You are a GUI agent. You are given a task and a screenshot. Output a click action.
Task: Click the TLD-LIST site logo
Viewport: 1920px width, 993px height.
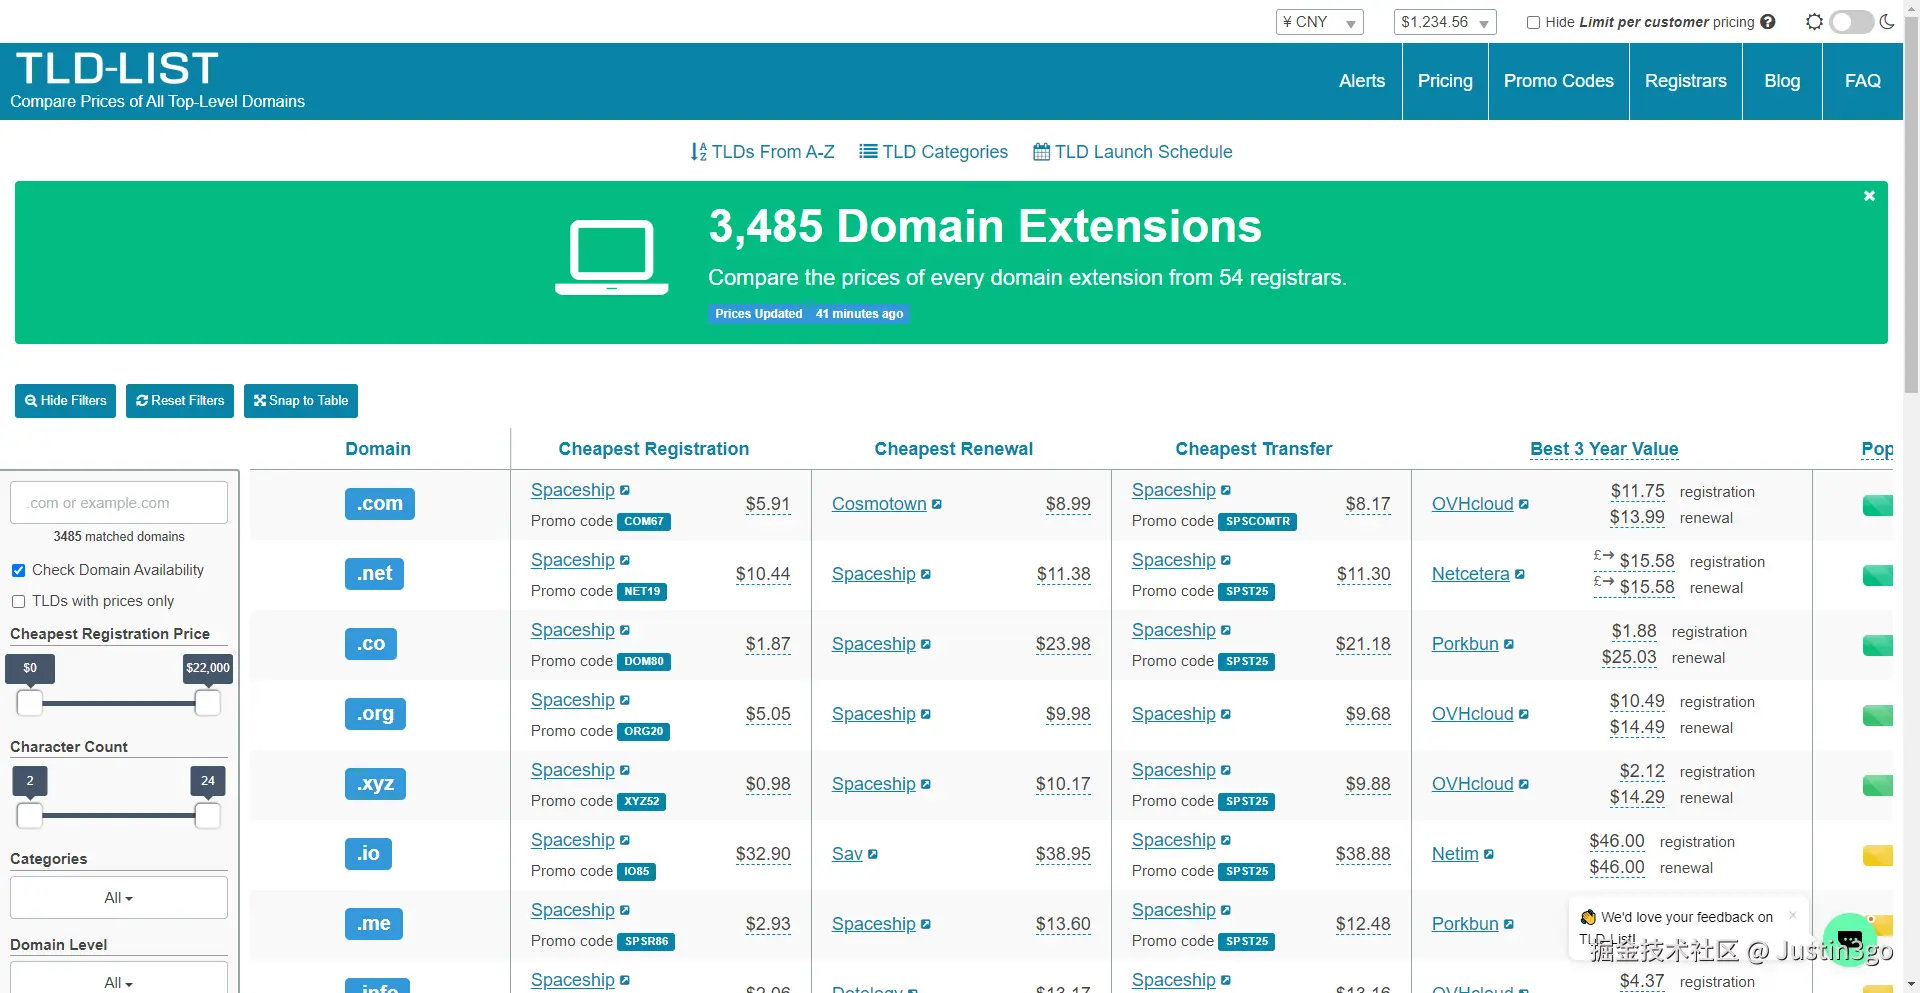point(117,69)
